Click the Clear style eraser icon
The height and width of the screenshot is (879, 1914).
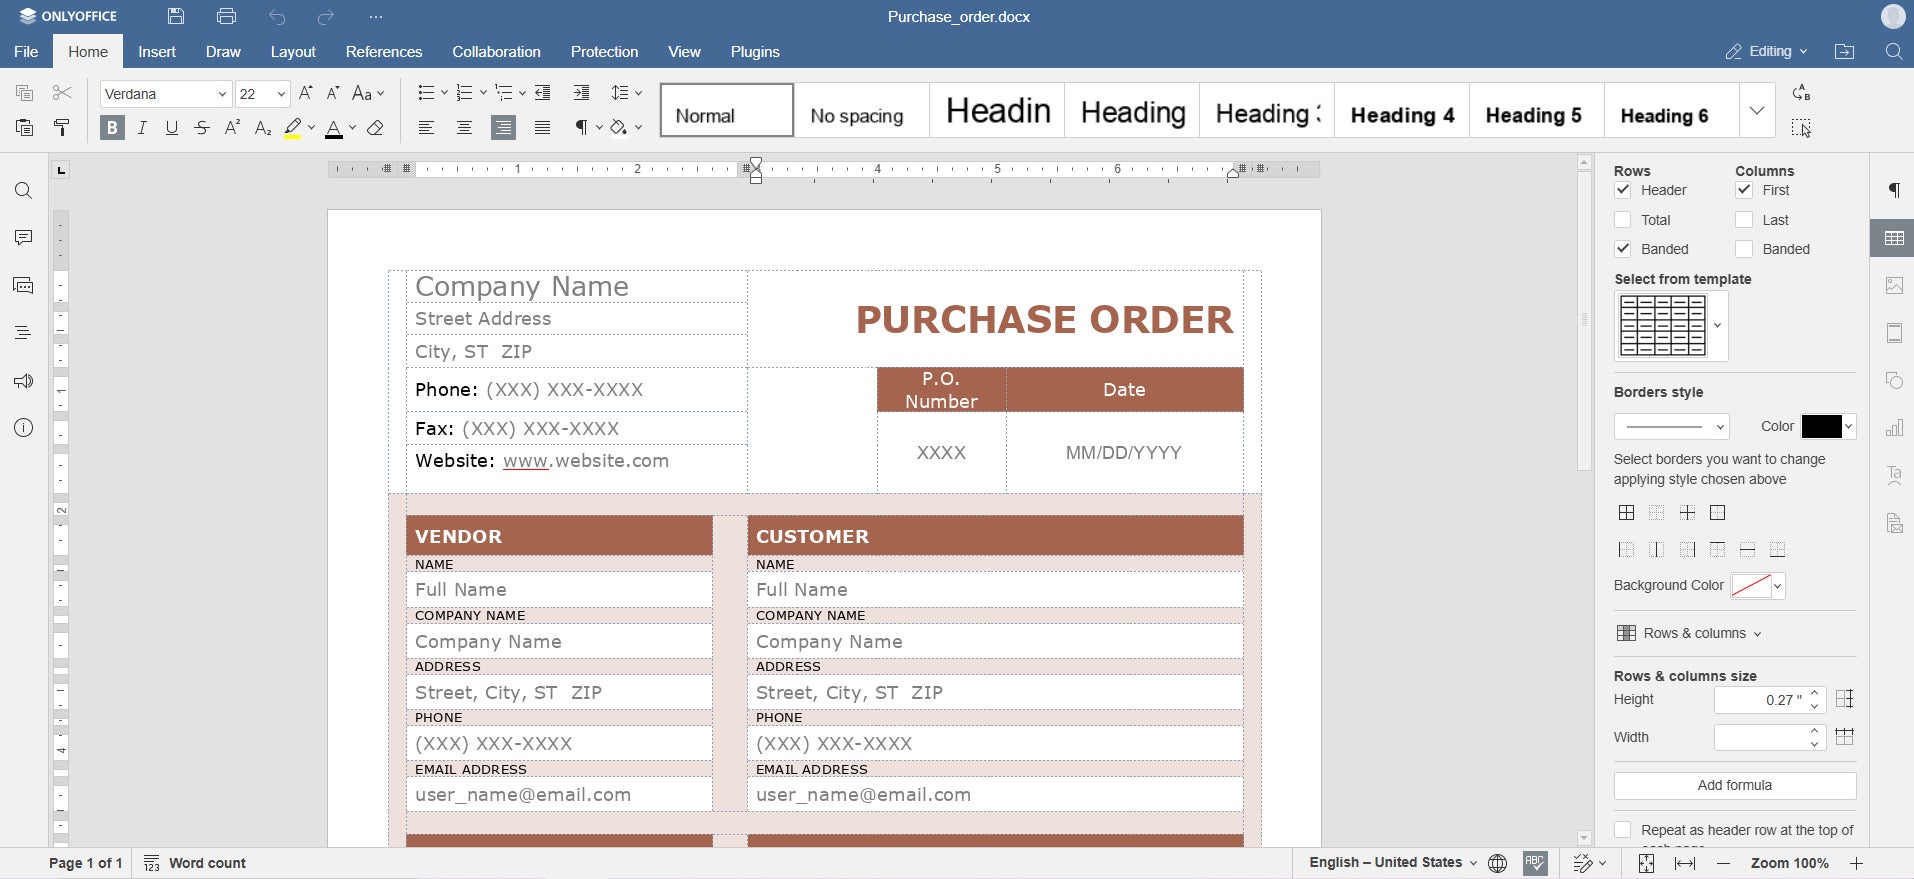(x=376, y=128)
